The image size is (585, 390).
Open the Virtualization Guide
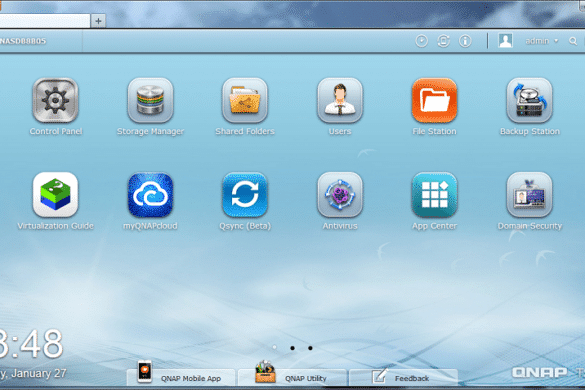point(55,194)
